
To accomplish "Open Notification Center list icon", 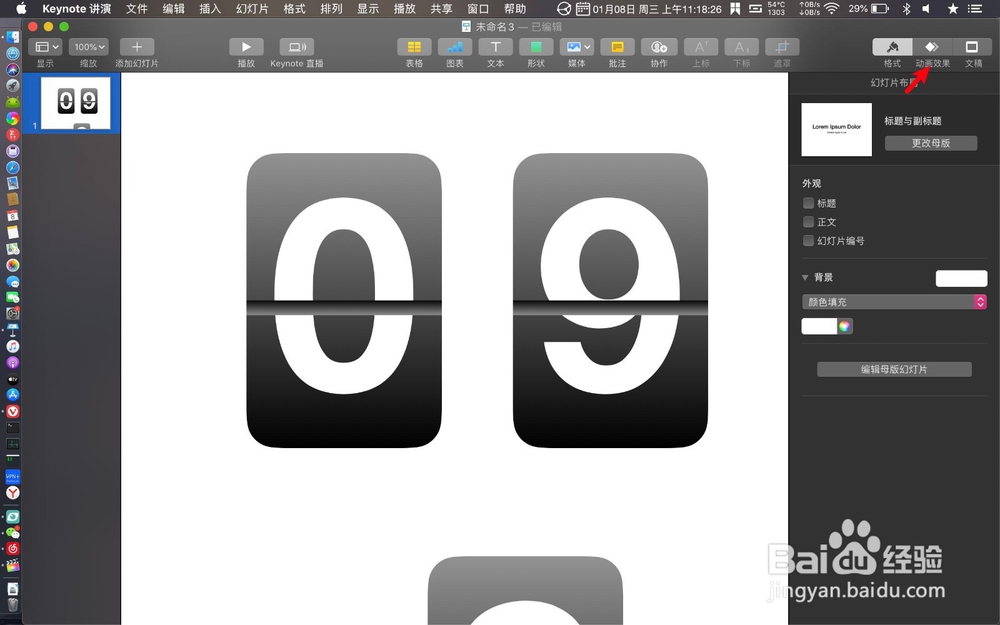I will point(974,8).
